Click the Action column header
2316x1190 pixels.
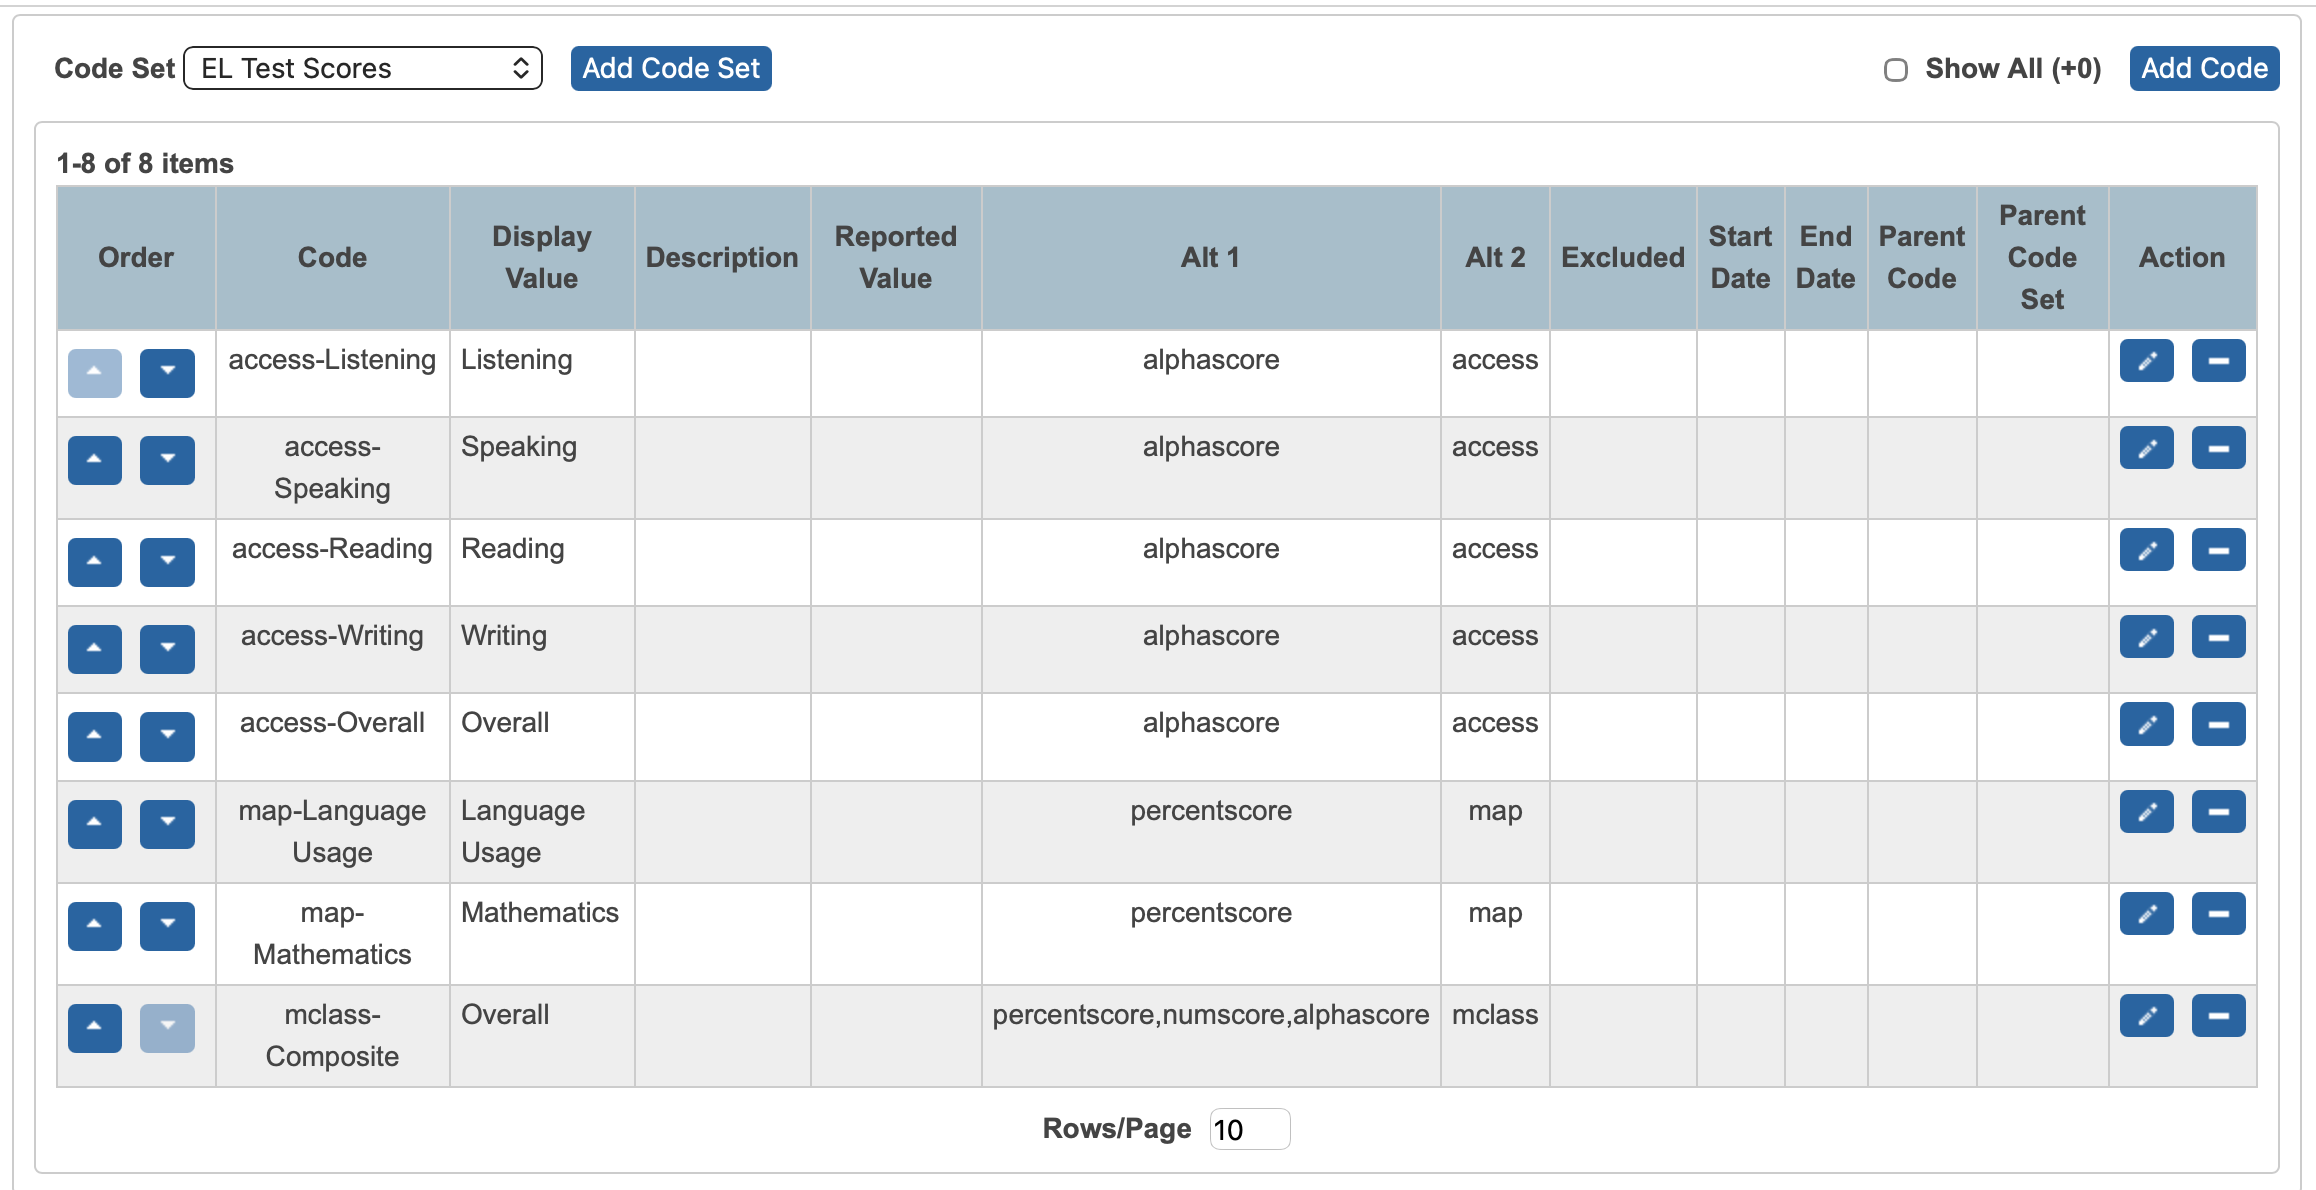tap(2182, 258)
